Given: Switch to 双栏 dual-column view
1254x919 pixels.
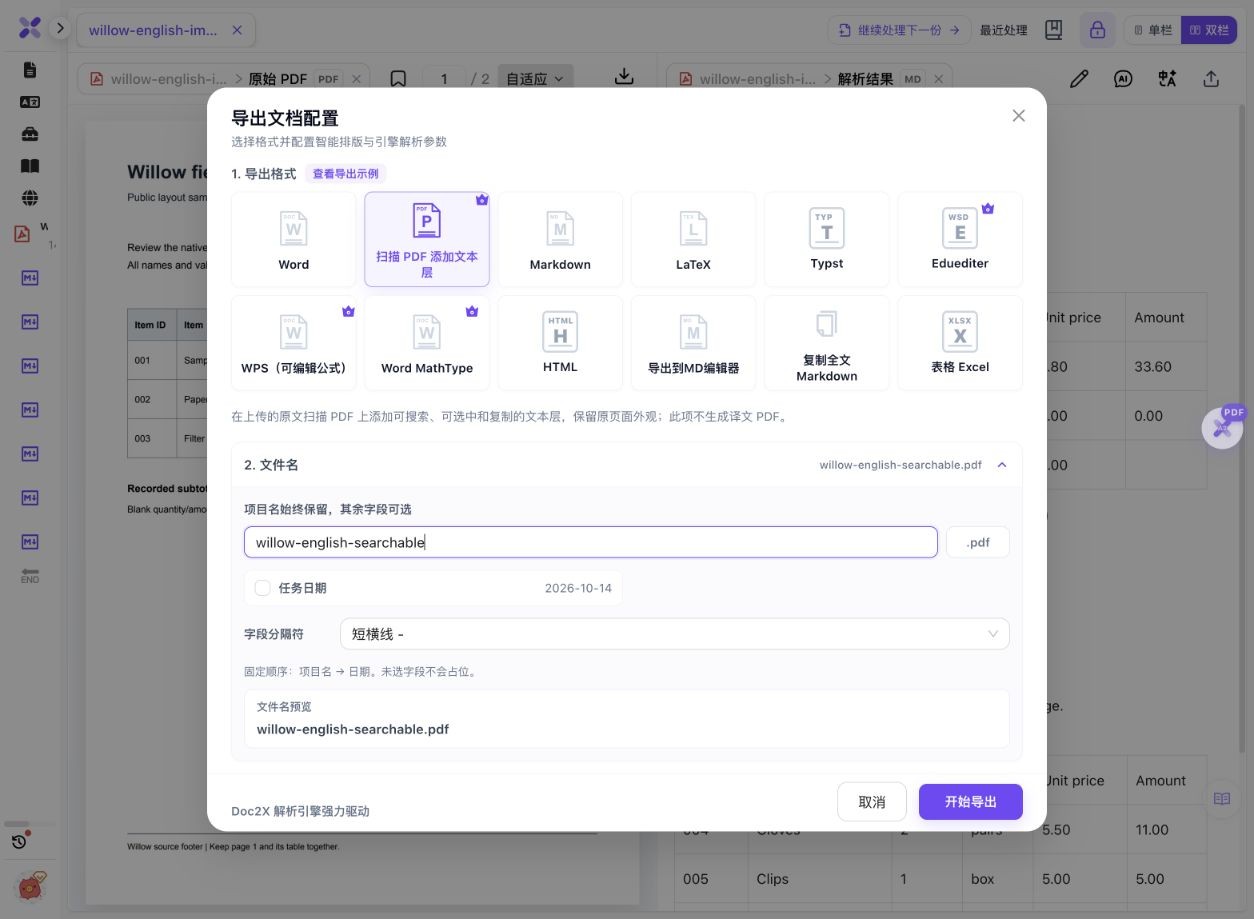Looking at the screenshot, I should click(1209, 30).
